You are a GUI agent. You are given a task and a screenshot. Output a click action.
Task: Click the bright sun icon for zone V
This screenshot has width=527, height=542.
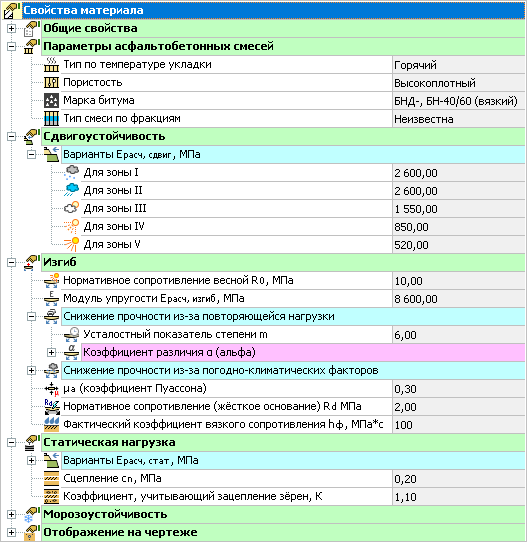coord(72,244)
